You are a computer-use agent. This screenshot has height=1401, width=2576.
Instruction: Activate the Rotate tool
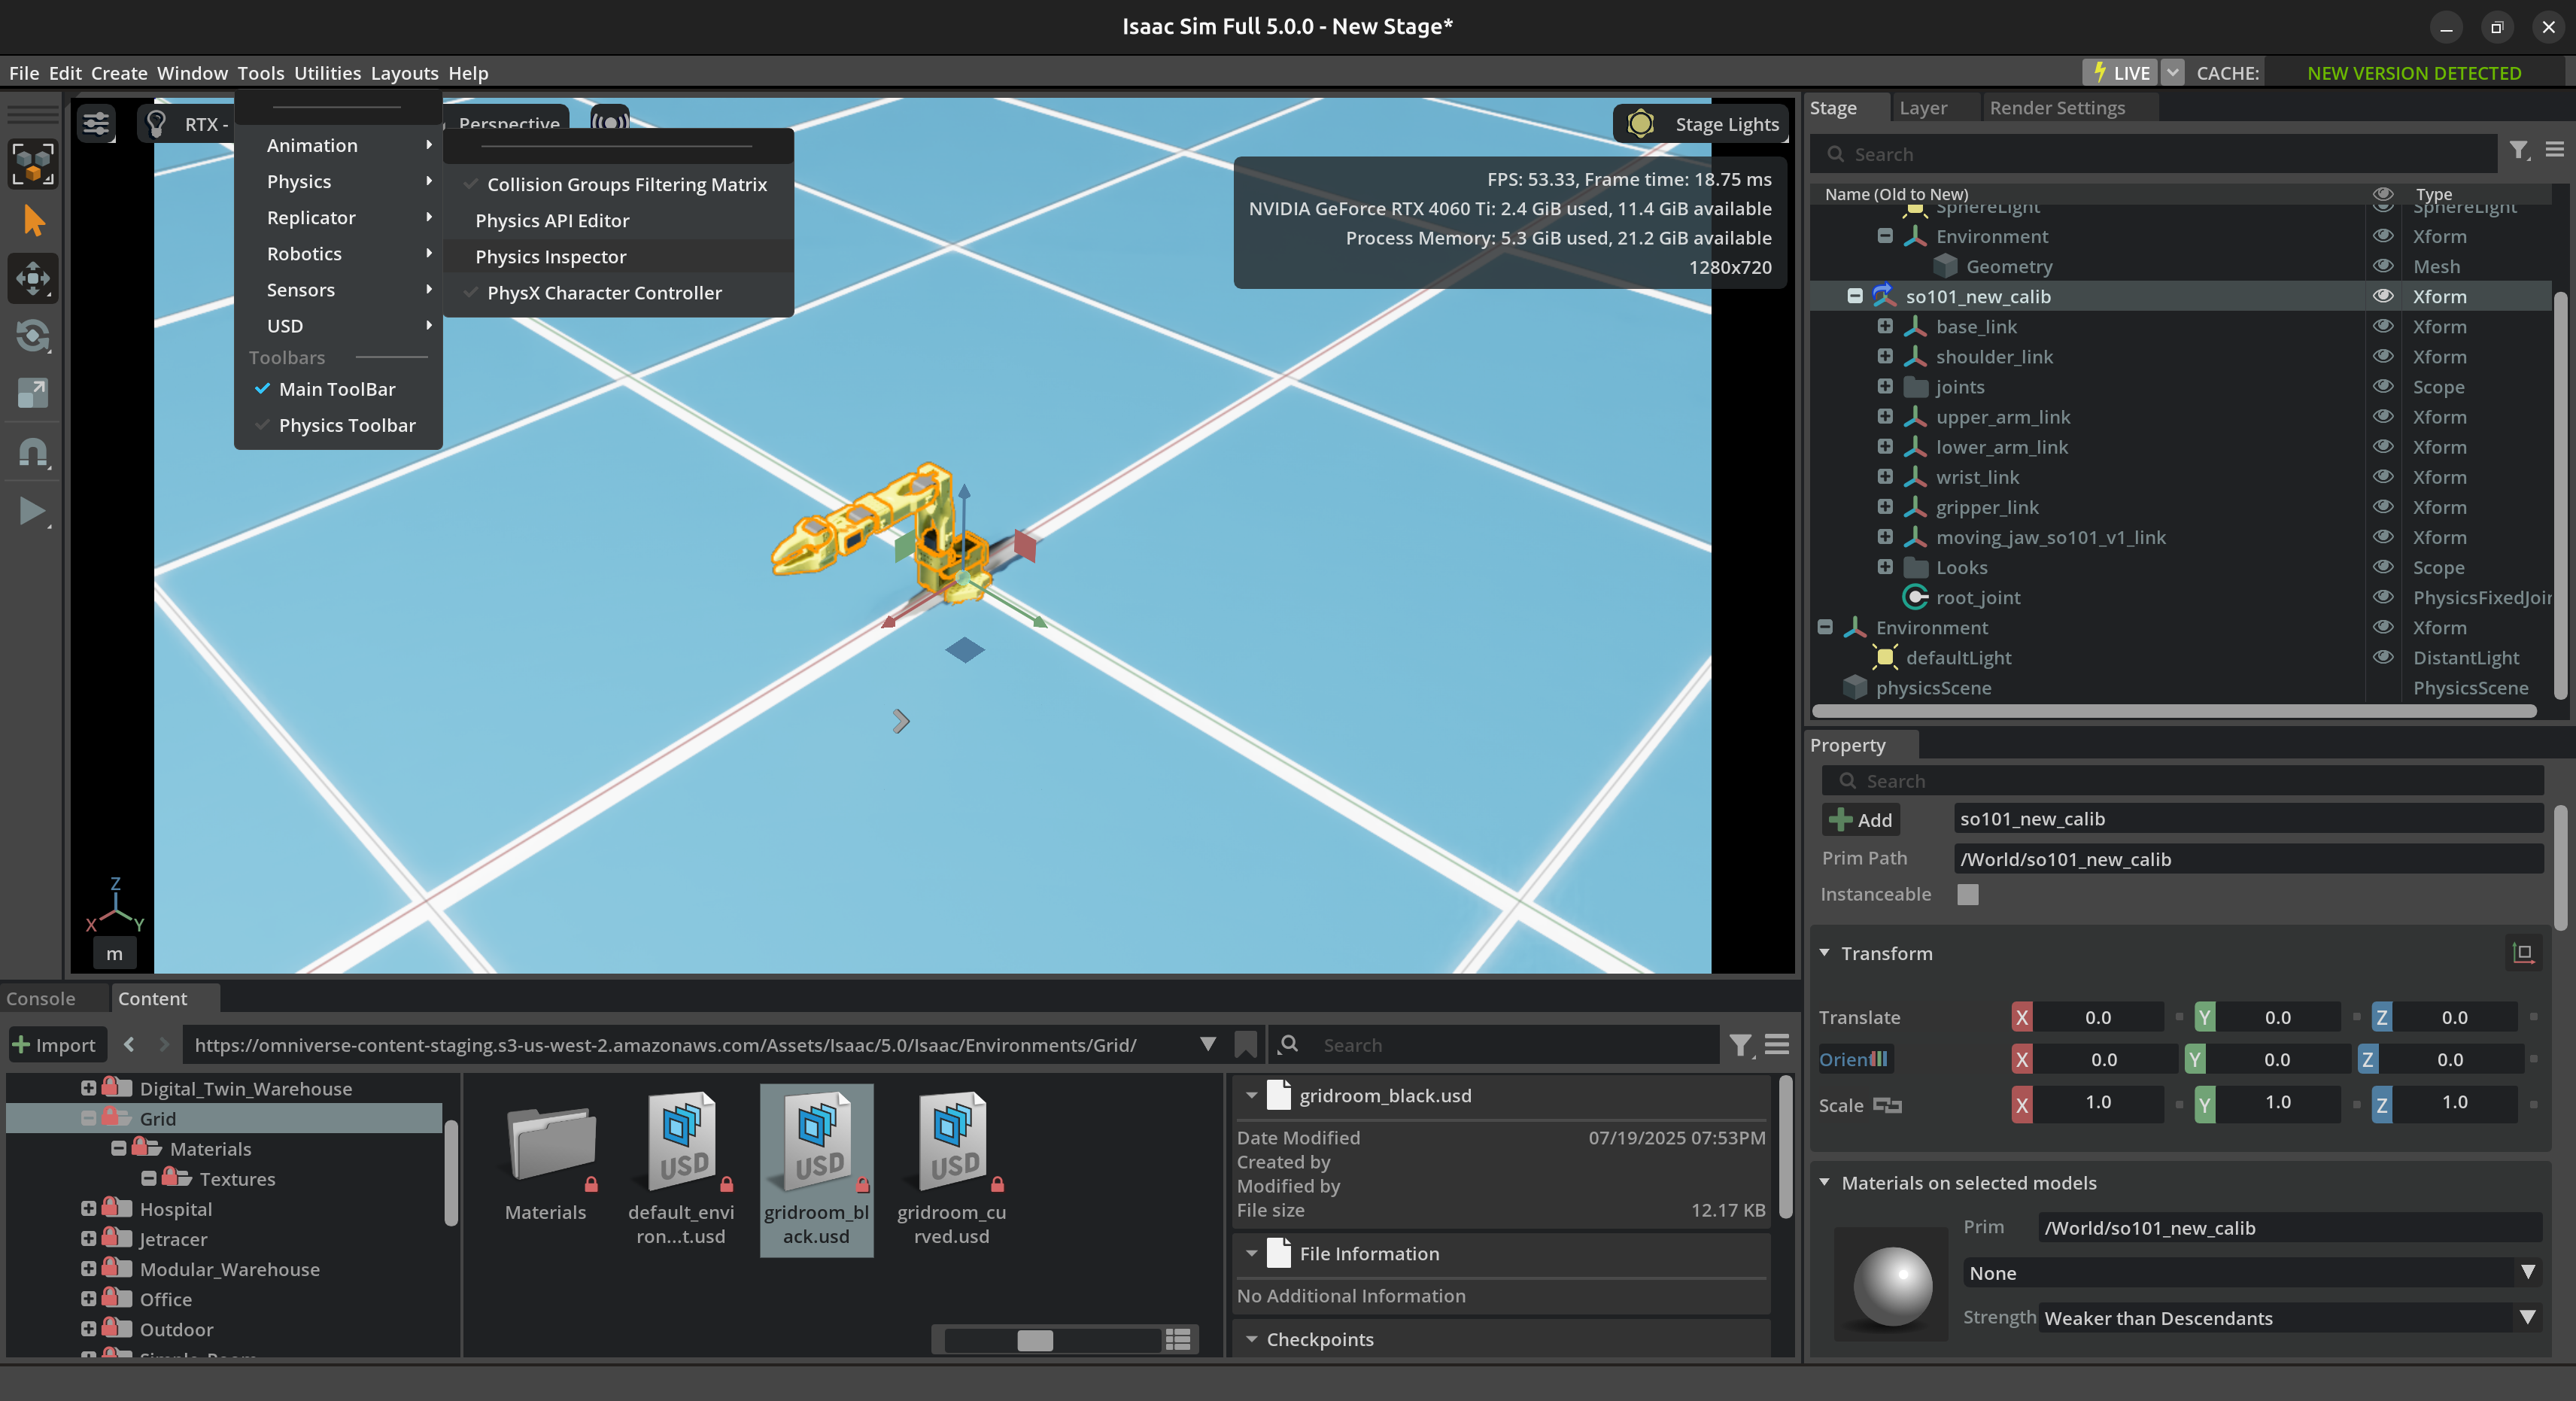33,336
